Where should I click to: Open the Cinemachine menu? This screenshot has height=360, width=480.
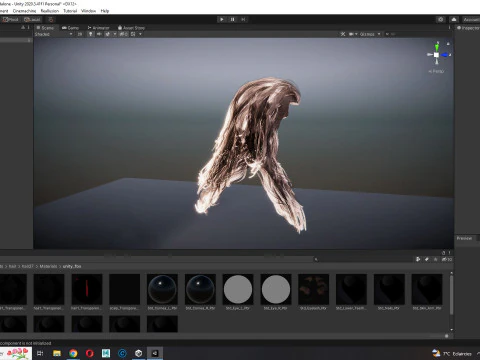[x=24, y=11]
